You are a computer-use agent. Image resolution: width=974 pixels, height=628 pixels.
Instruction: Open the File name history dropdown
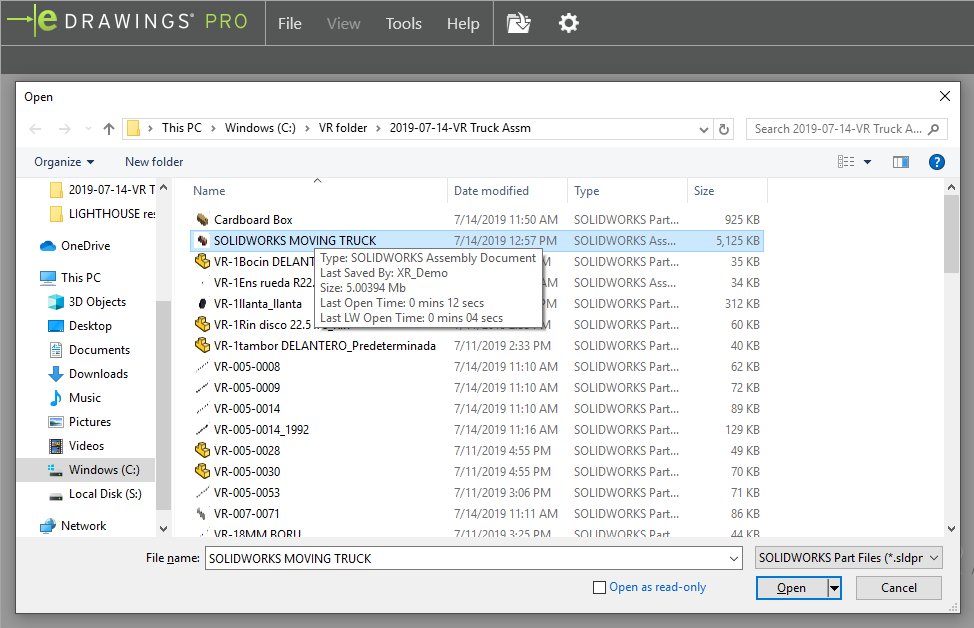click(x=734, y=558)
